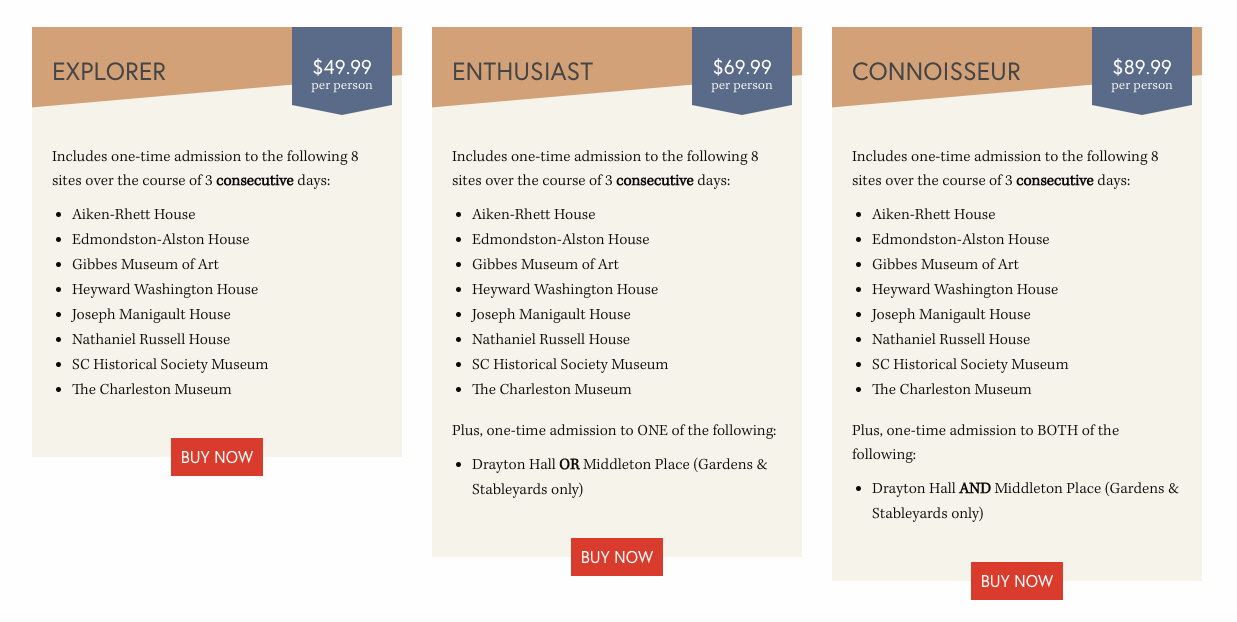Screen dimensions: 1237x622
Task: Click the $89.99 per person price badge
Action: click(1142, 71)
